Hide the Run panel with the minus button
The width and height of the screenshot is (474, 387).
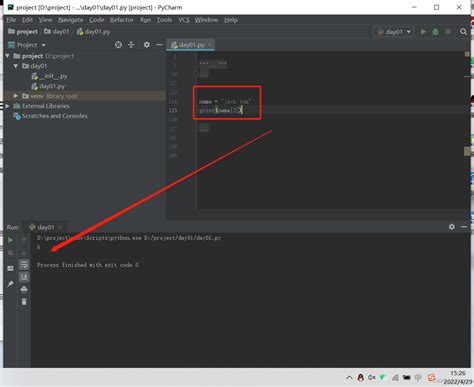pyautogui.click(x=464, y=227)
